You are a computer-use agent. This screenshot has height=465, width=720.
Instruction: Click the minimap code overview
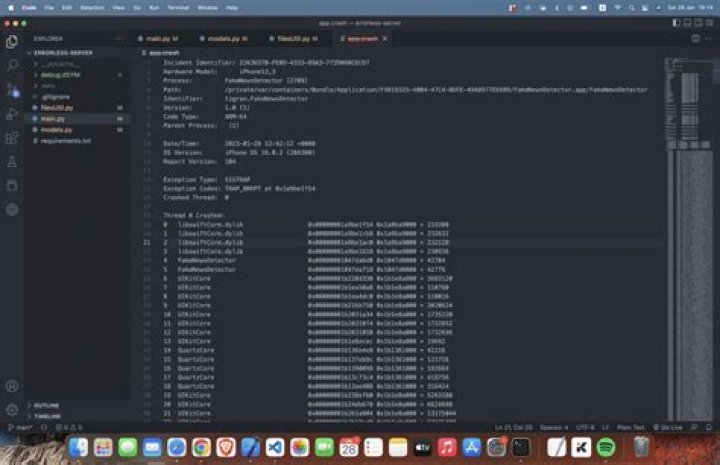click(x=688, y=239)
